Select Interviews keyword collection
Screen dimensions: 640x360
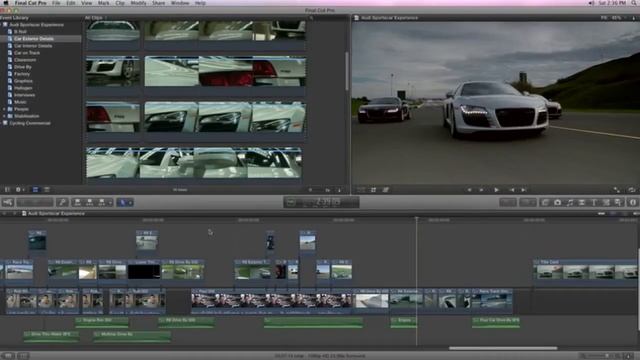[x=24, y=95]
